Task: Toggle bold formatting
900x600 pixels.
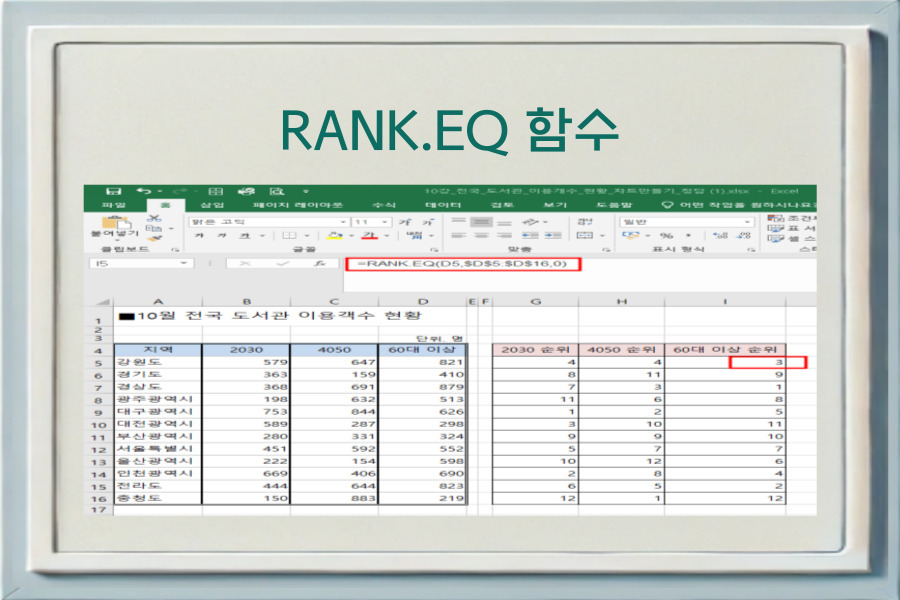Action: tap(199, 235)
